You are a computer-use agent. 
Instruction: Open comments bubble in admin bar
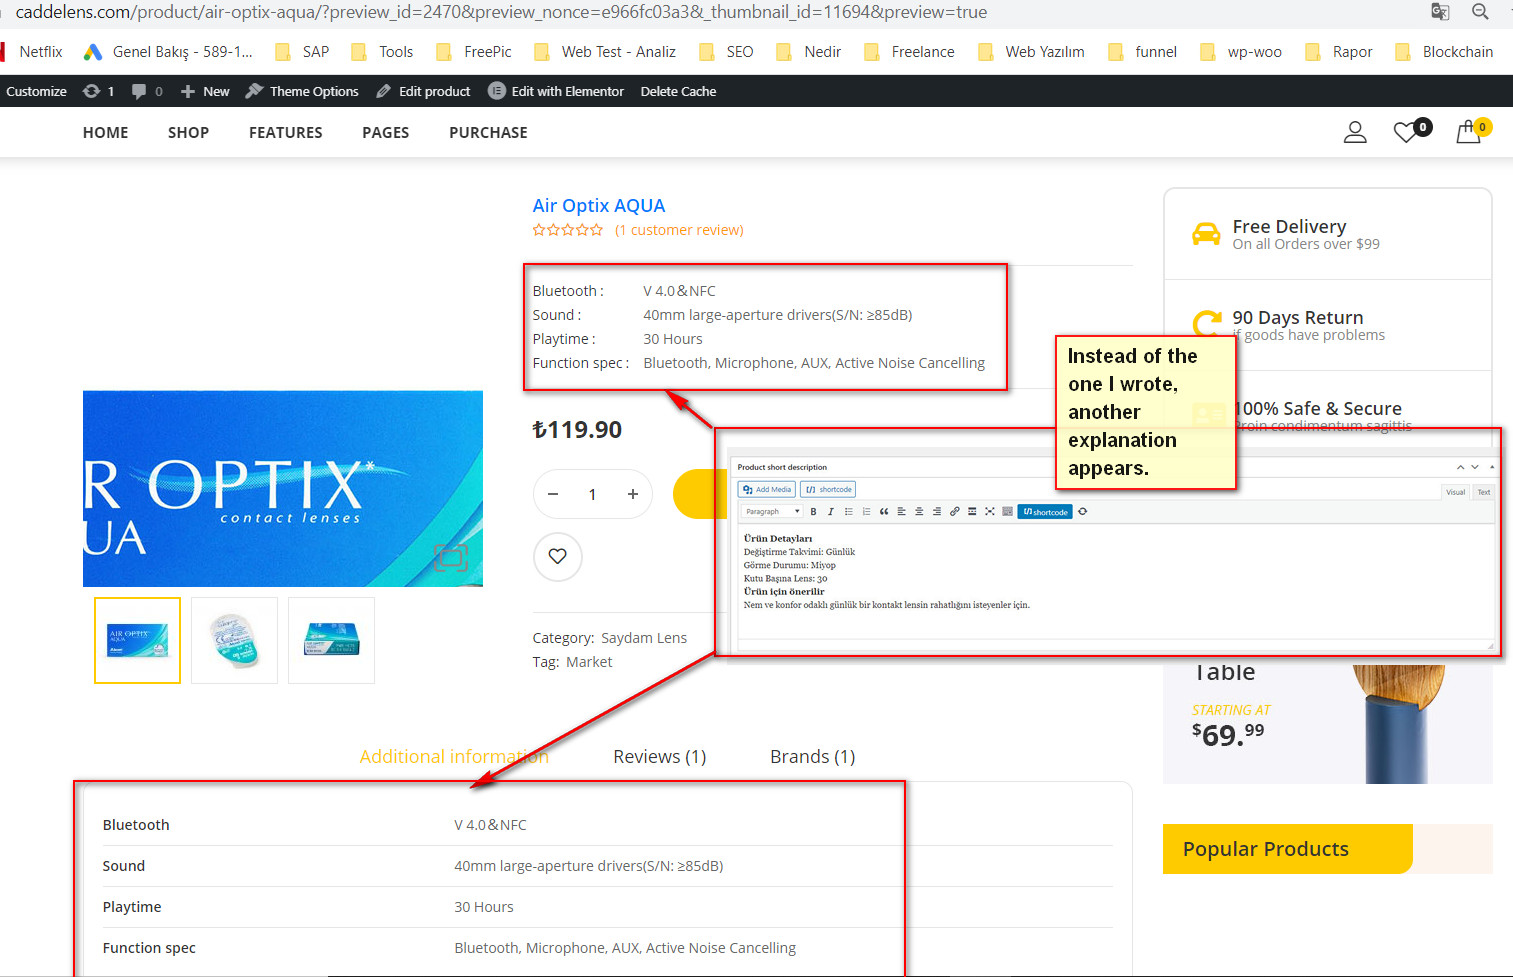tap(147, 91)
